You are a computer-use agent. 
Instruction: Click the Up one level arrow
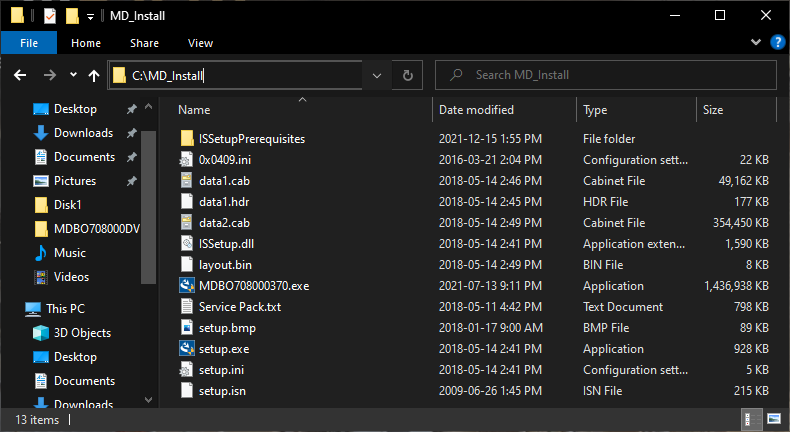tap(94, 75)
